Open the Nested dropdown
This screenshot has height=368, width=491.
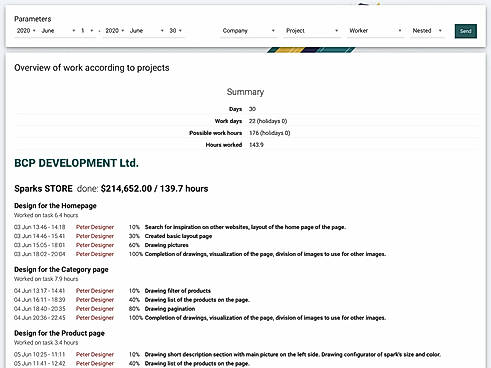click(427, 31)
